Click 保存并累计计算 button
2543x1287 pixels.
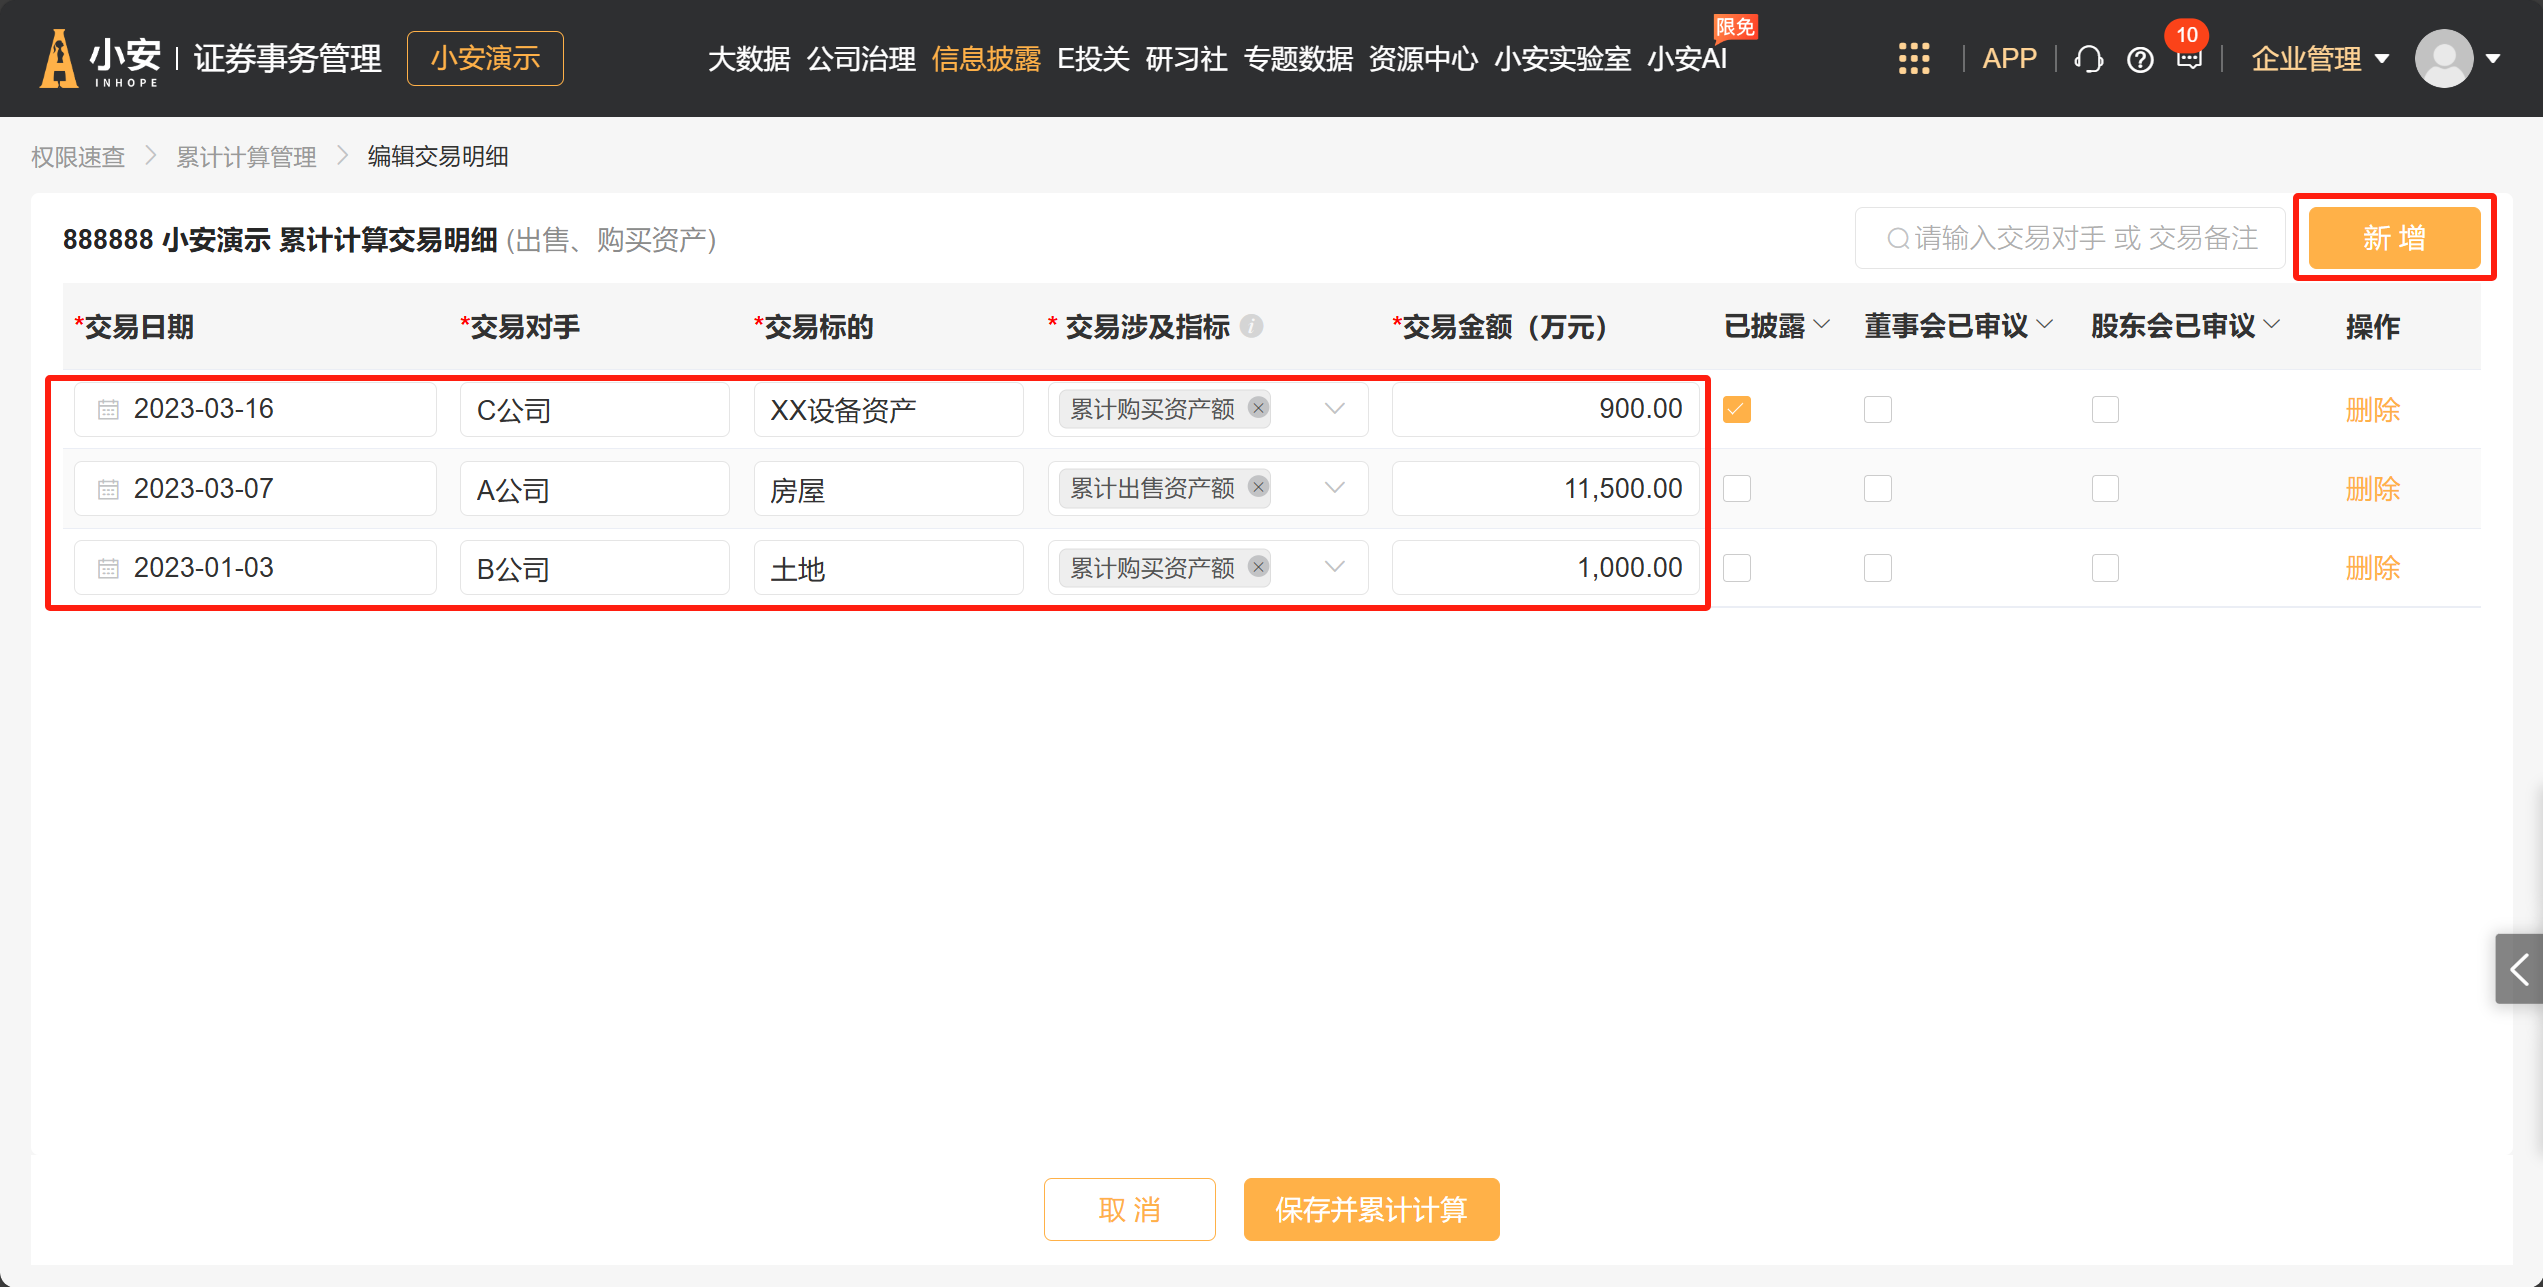[1371, 1209]
